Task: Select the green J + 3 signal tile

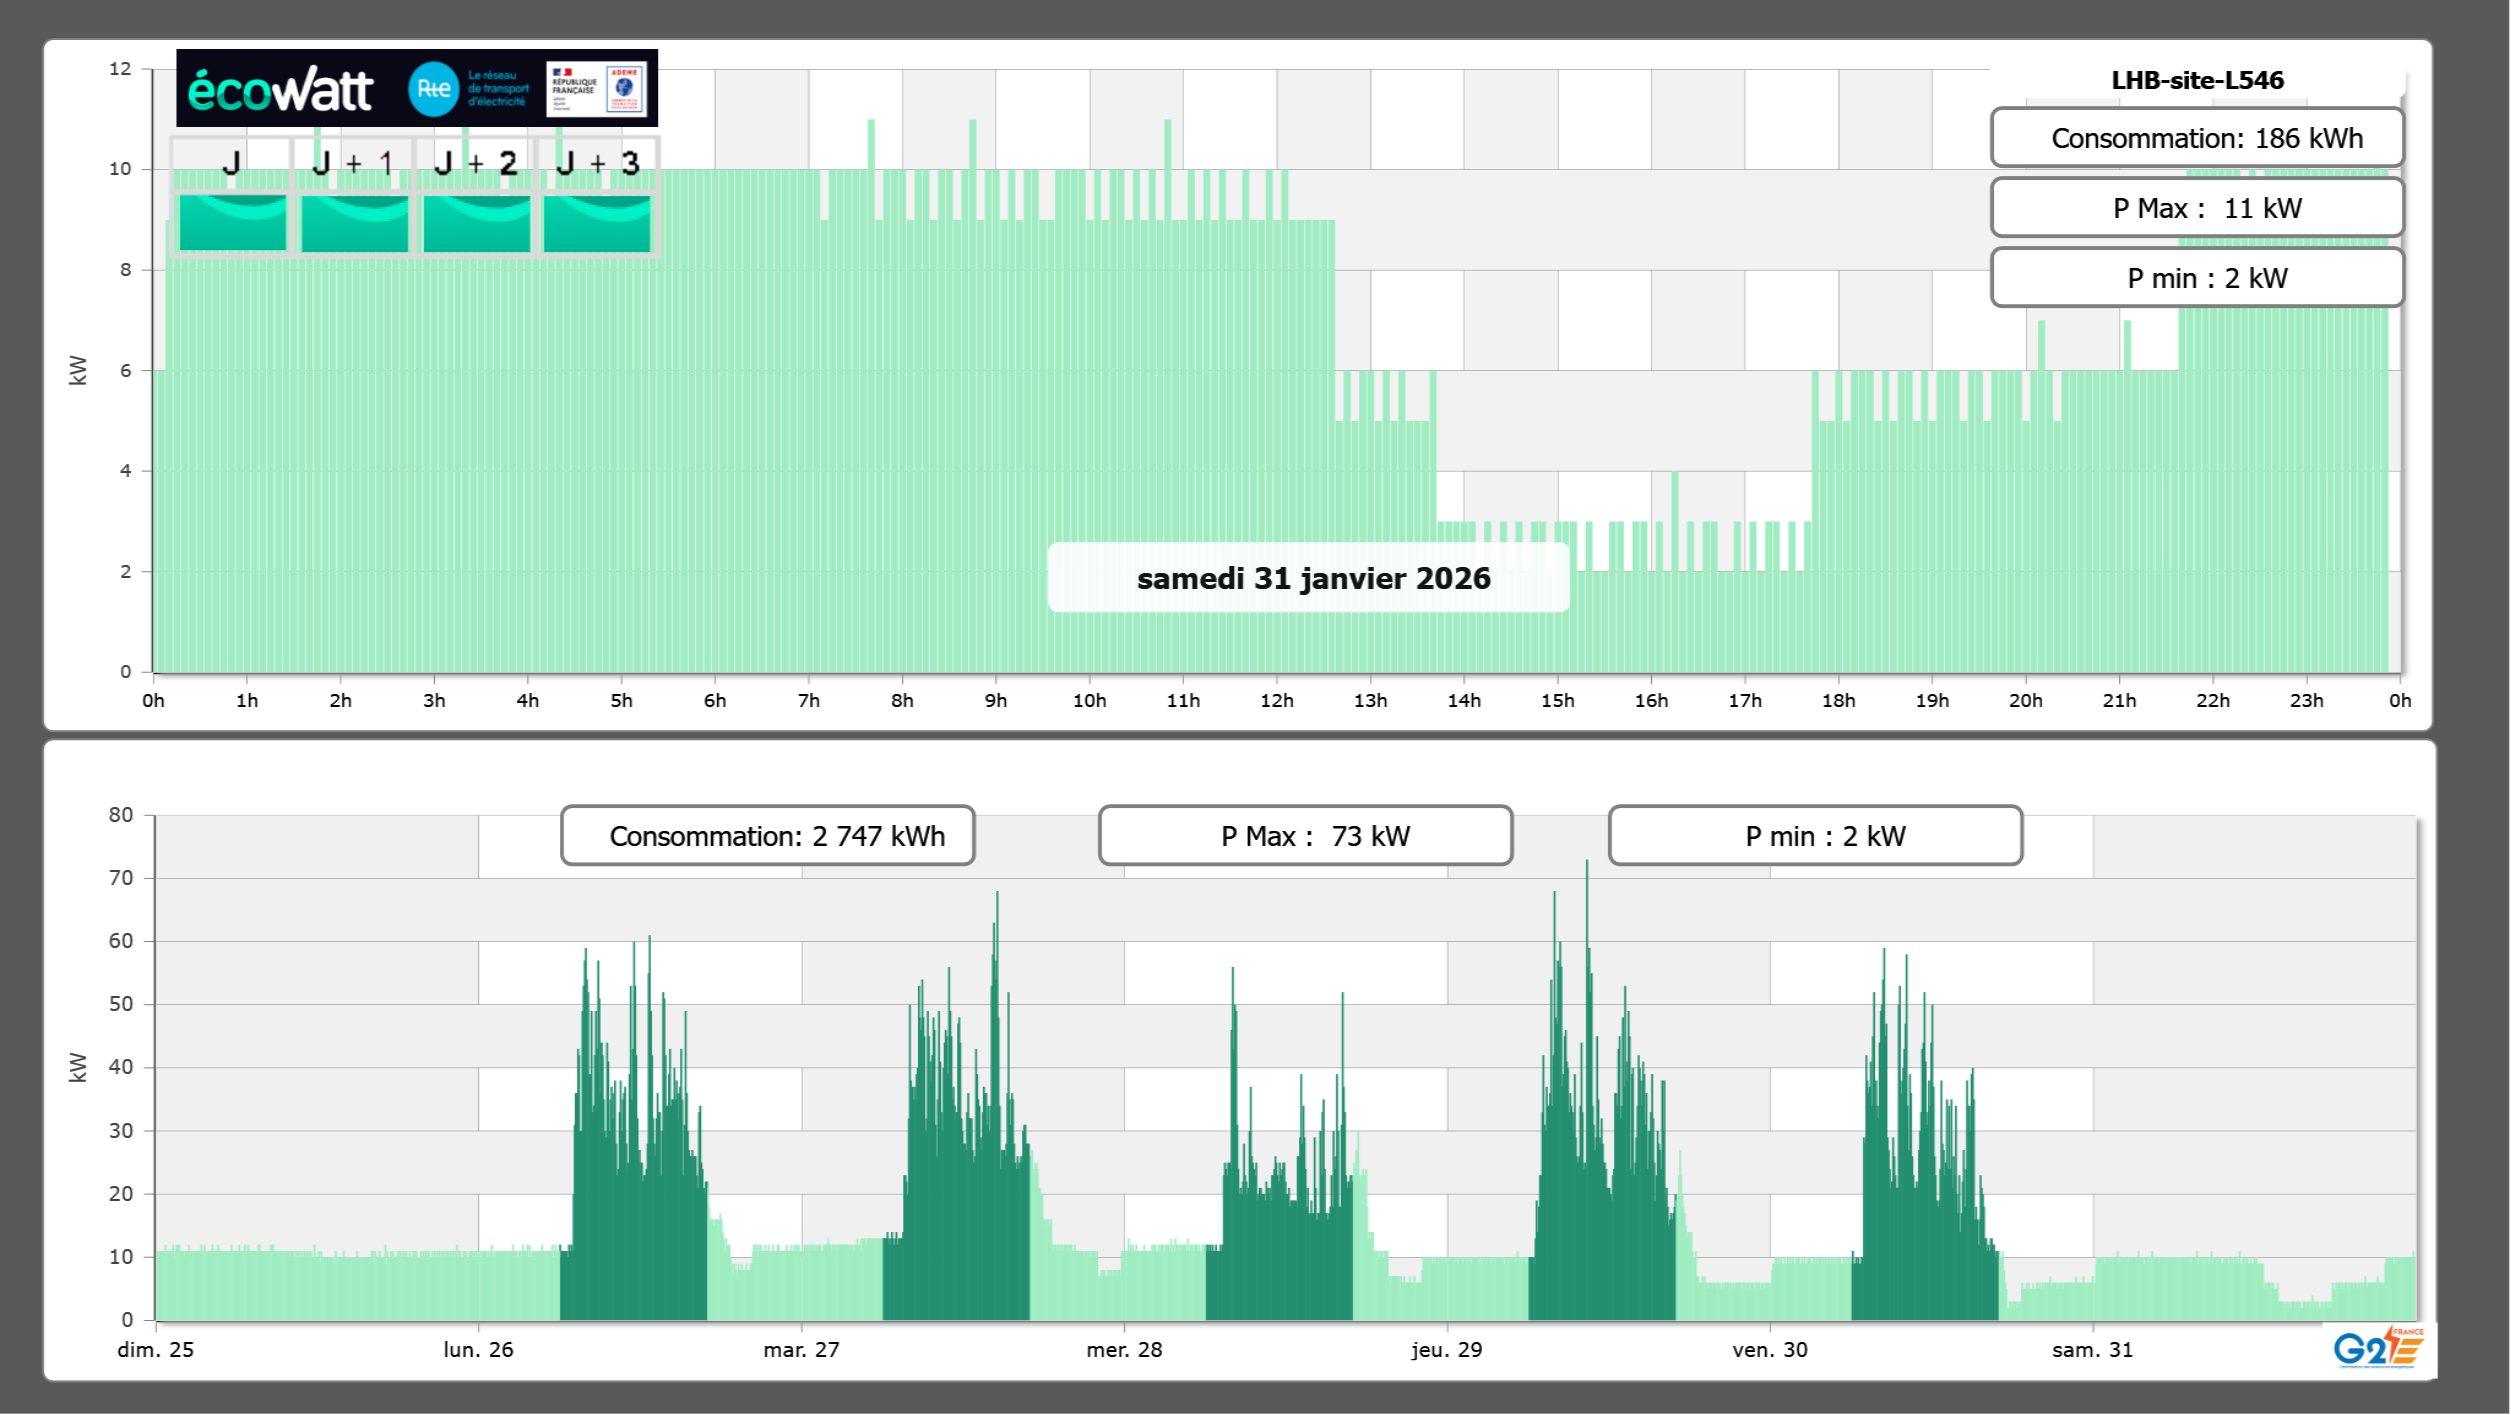Action: click(597, 222)
